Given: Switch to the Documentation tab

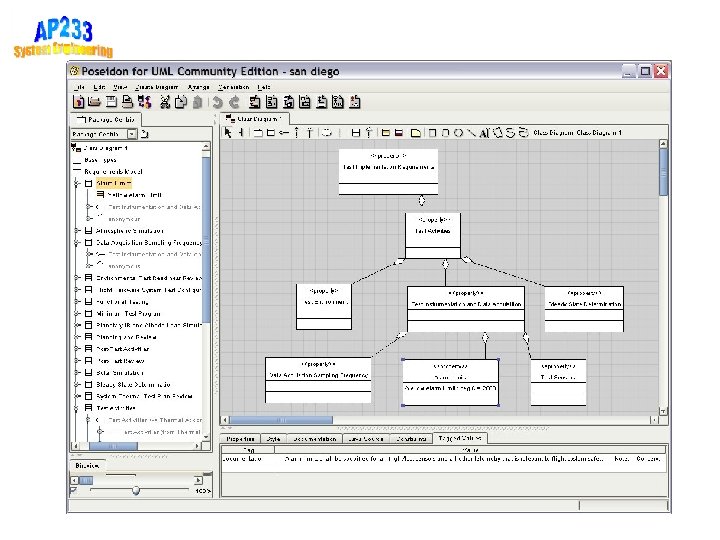Looking at the screenshot, I should (314, 439).
